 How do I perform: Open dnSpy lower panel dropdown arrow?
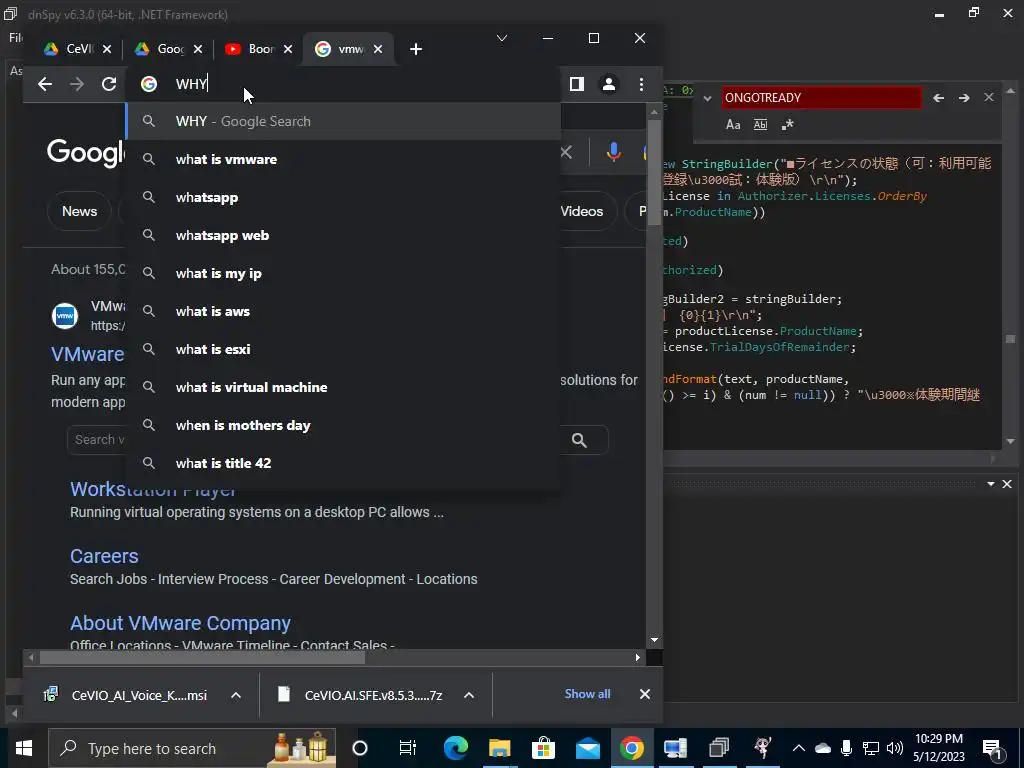(991, 484)
